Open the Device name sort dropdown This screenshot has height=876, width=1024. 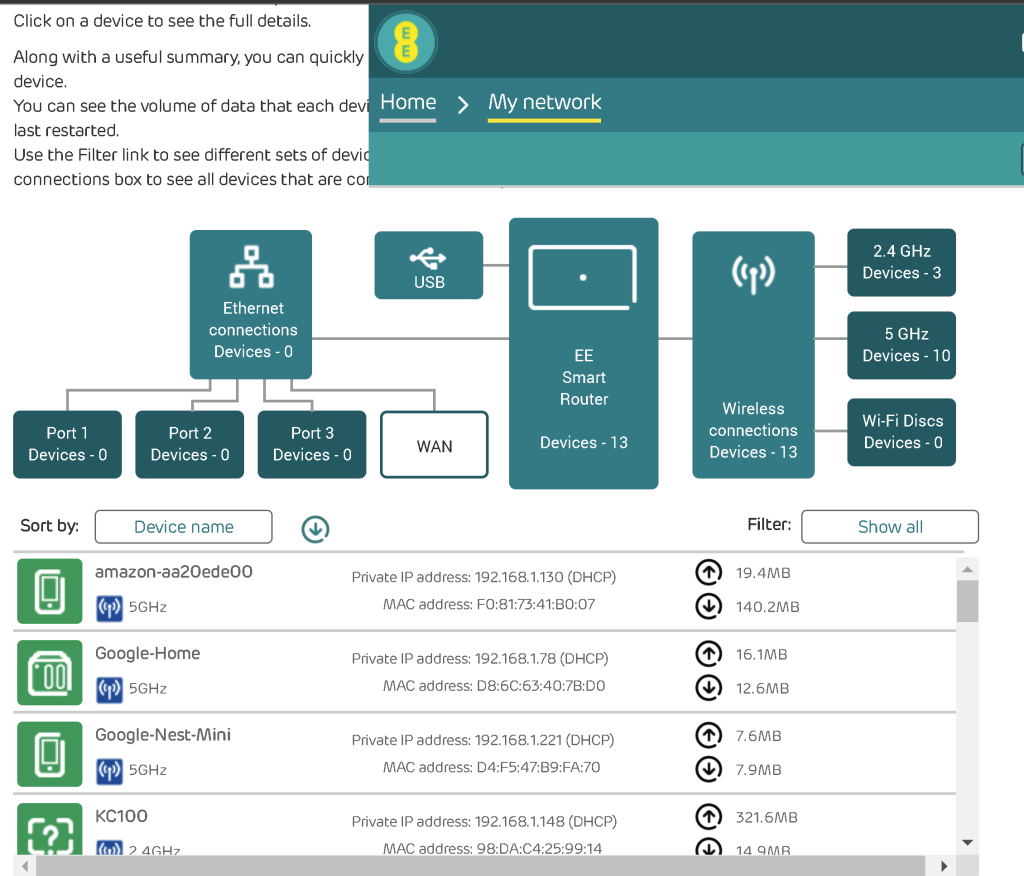[184, 527]
